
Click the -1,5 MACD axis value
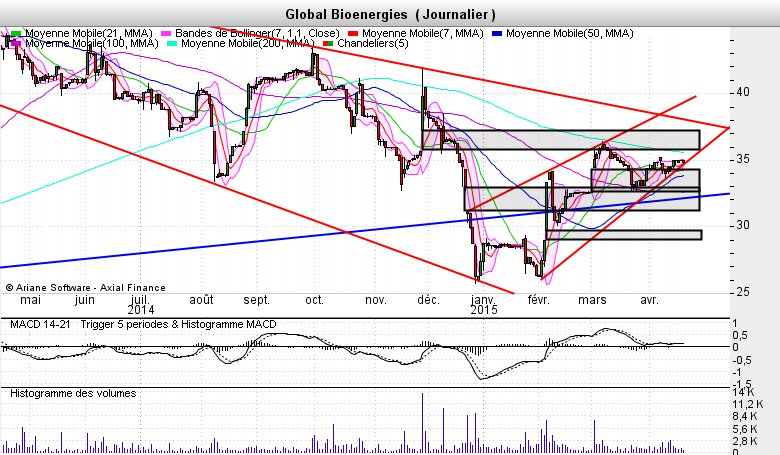[x=740, y=384]
